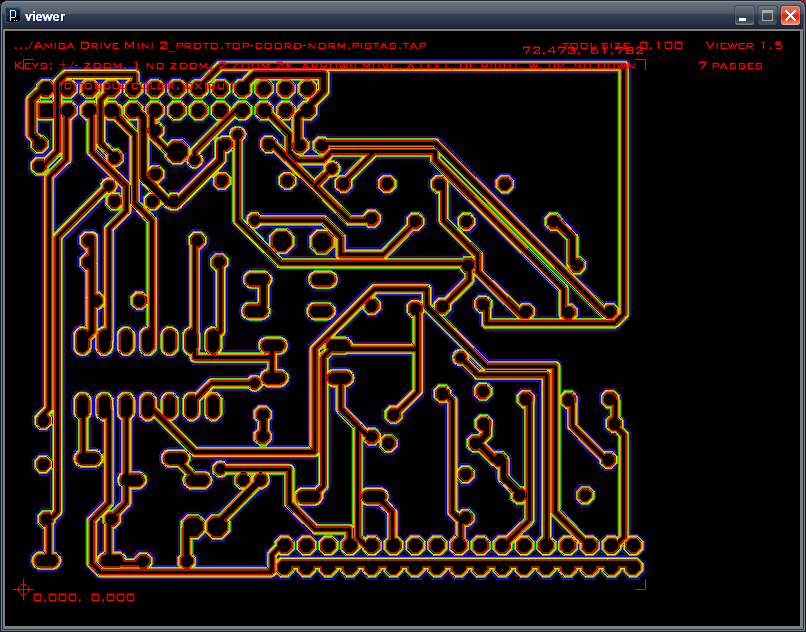The width and height of the screenshot is (806, 632).
Task: Close the viewer window
Action: click(x=790, y=16)
